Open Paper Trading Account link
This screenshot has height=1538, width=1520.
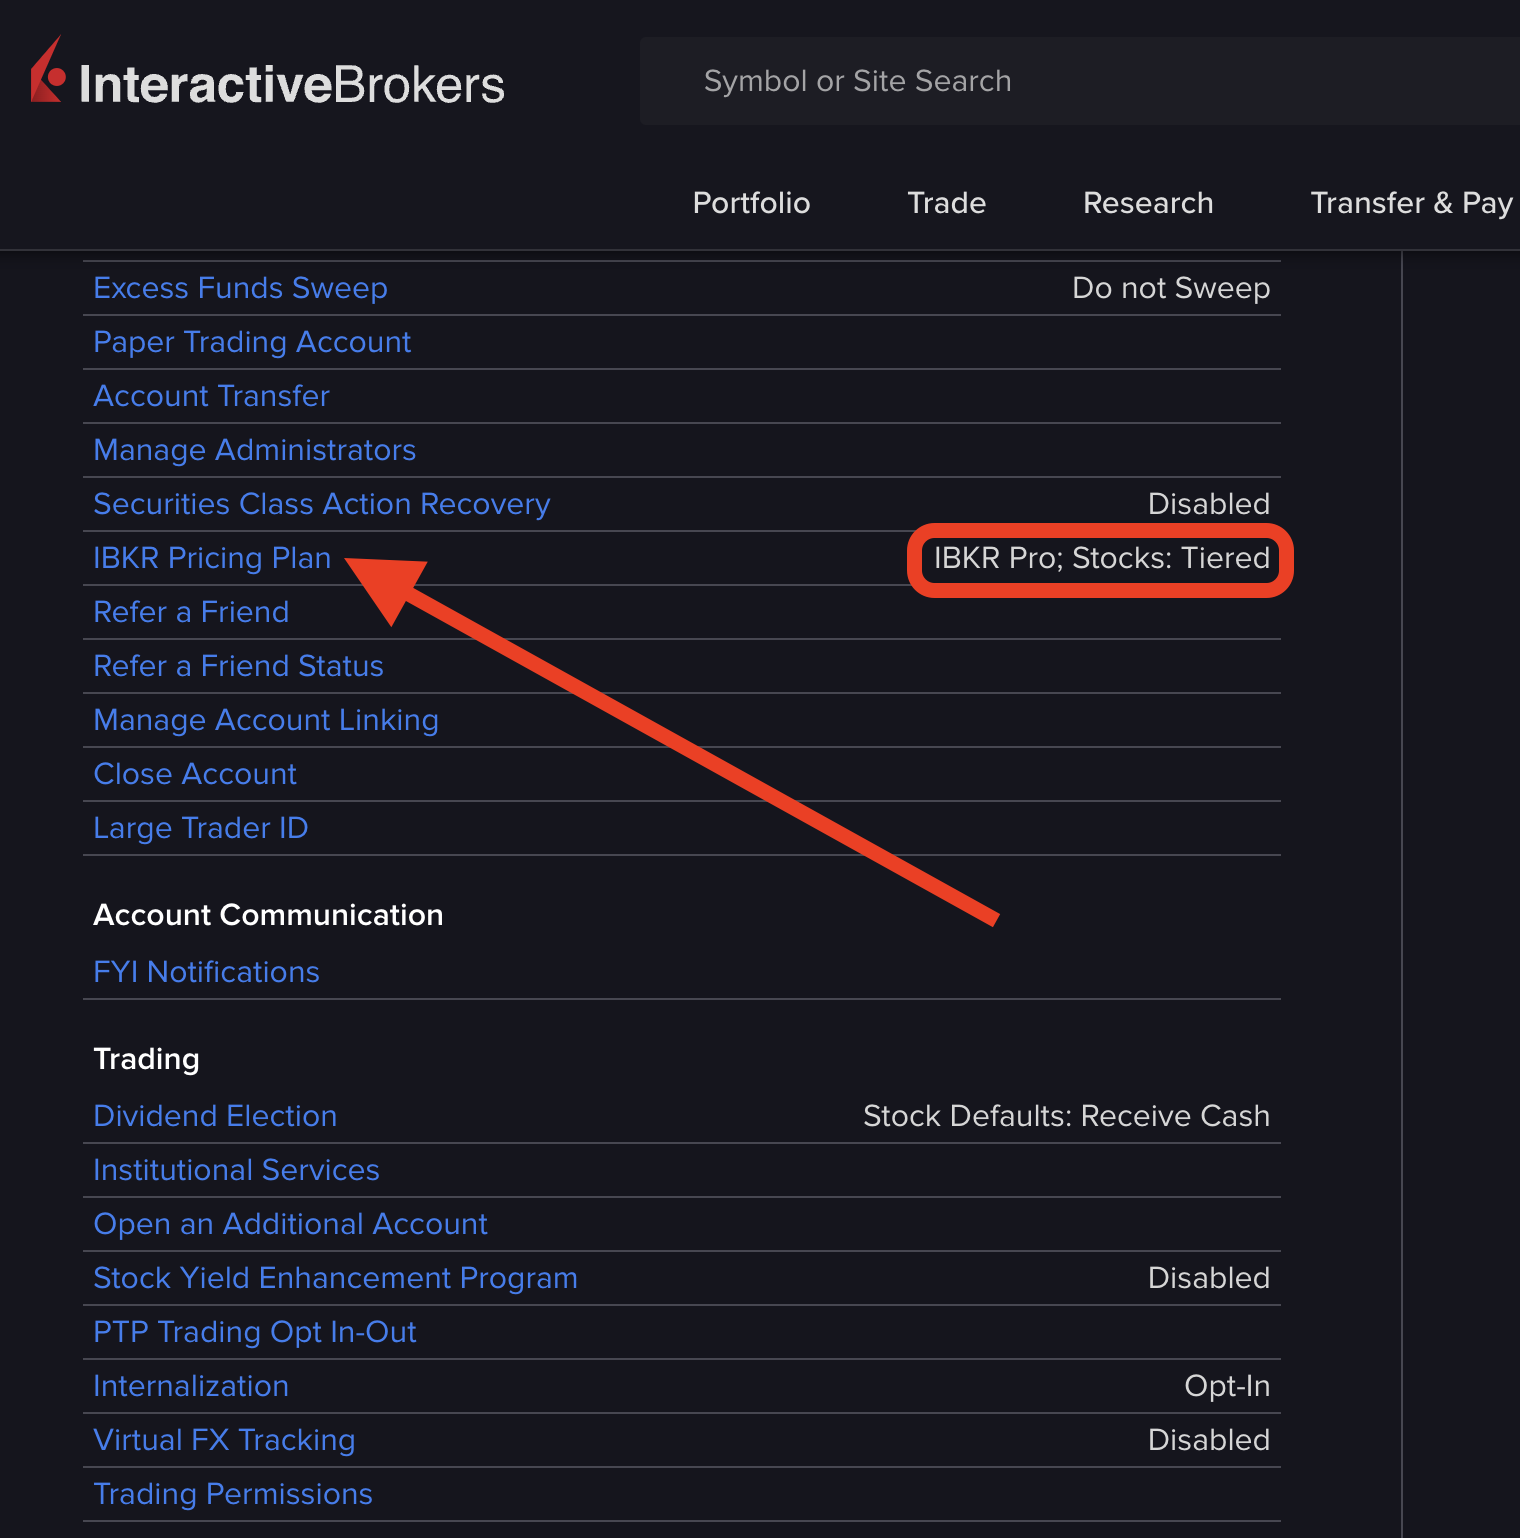point(252,342)
